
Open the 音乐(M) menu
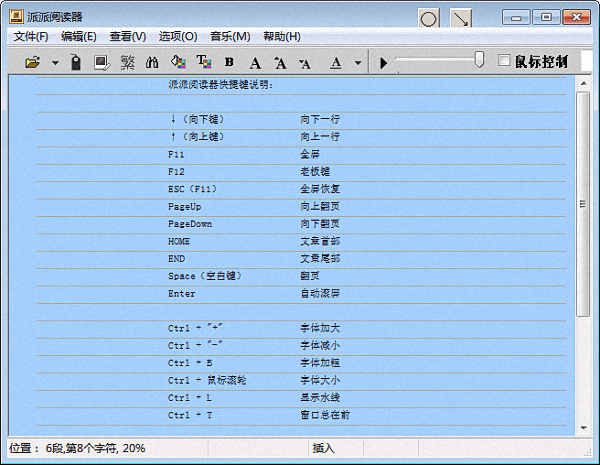coord(230,37)
